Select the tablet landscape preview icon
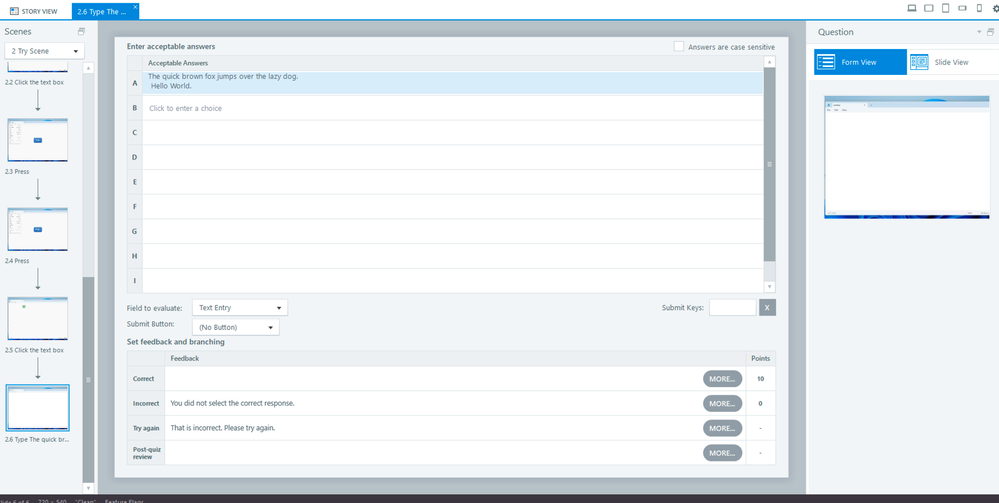The height and width of the screenshot is (503, 999). [929, 8]
